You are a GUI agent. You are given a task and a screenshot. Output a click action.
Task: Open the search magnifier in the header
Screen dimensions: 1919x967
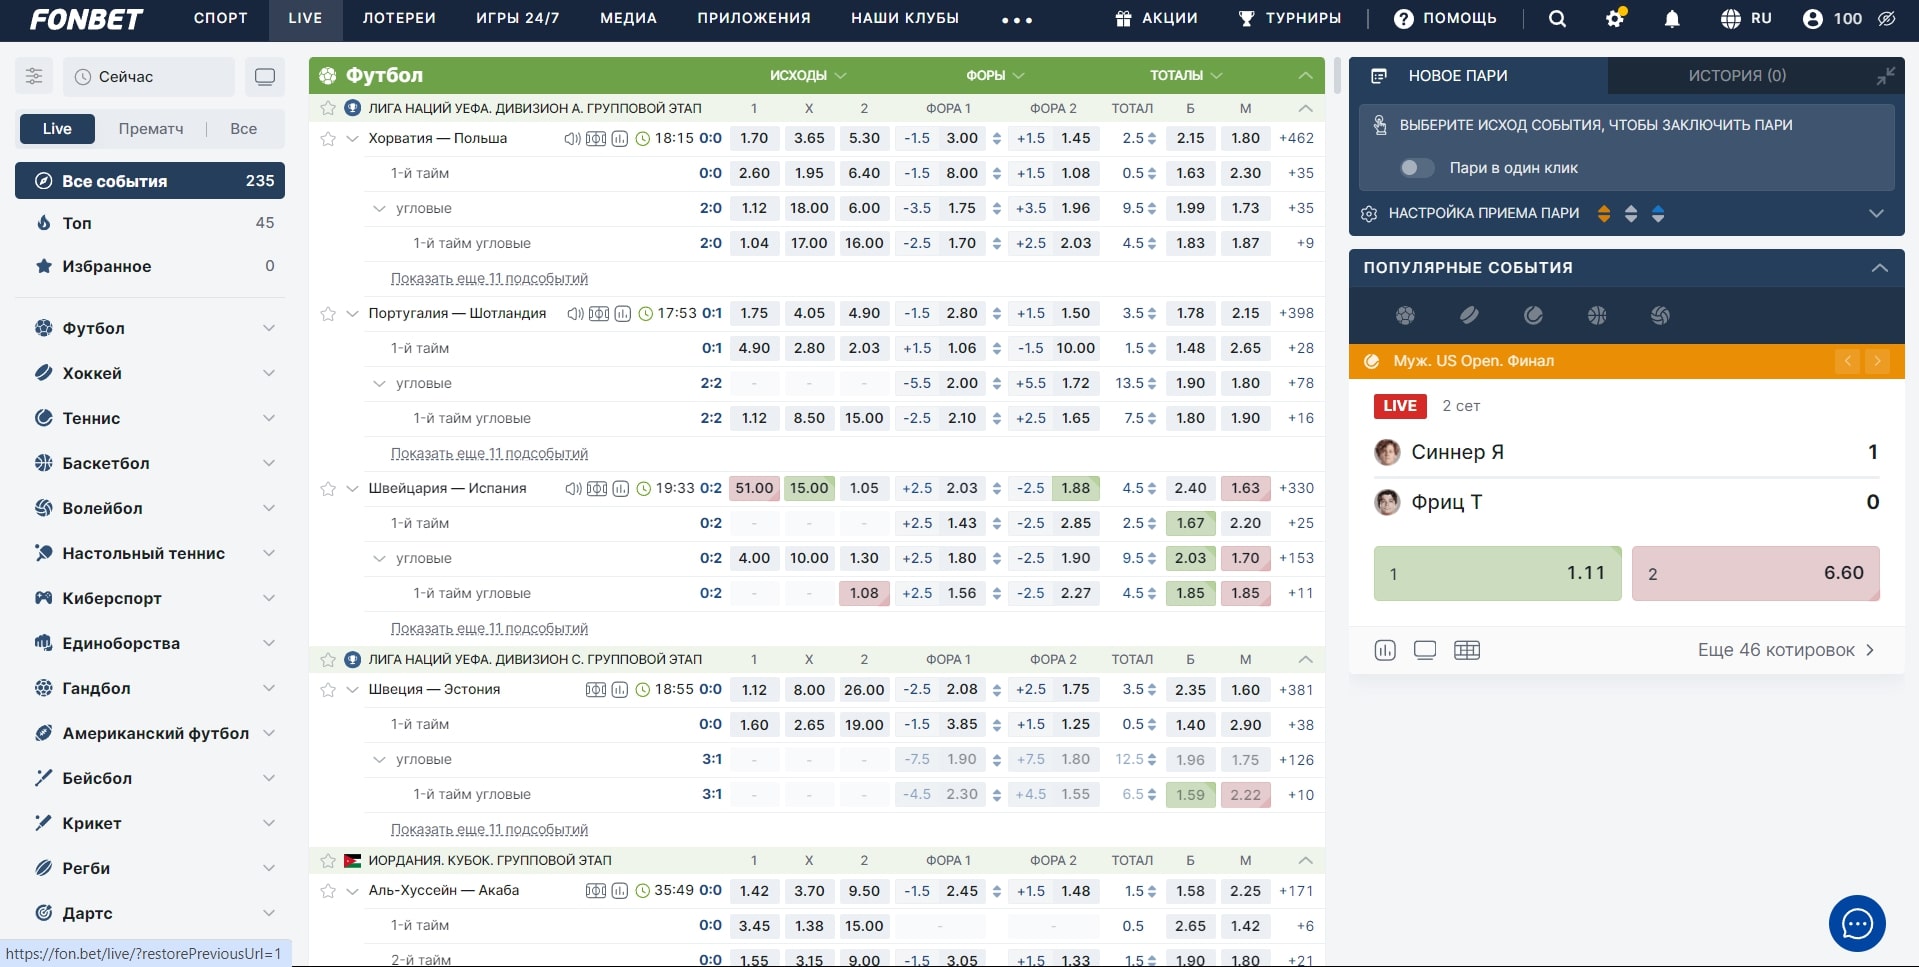point(1557,19)
